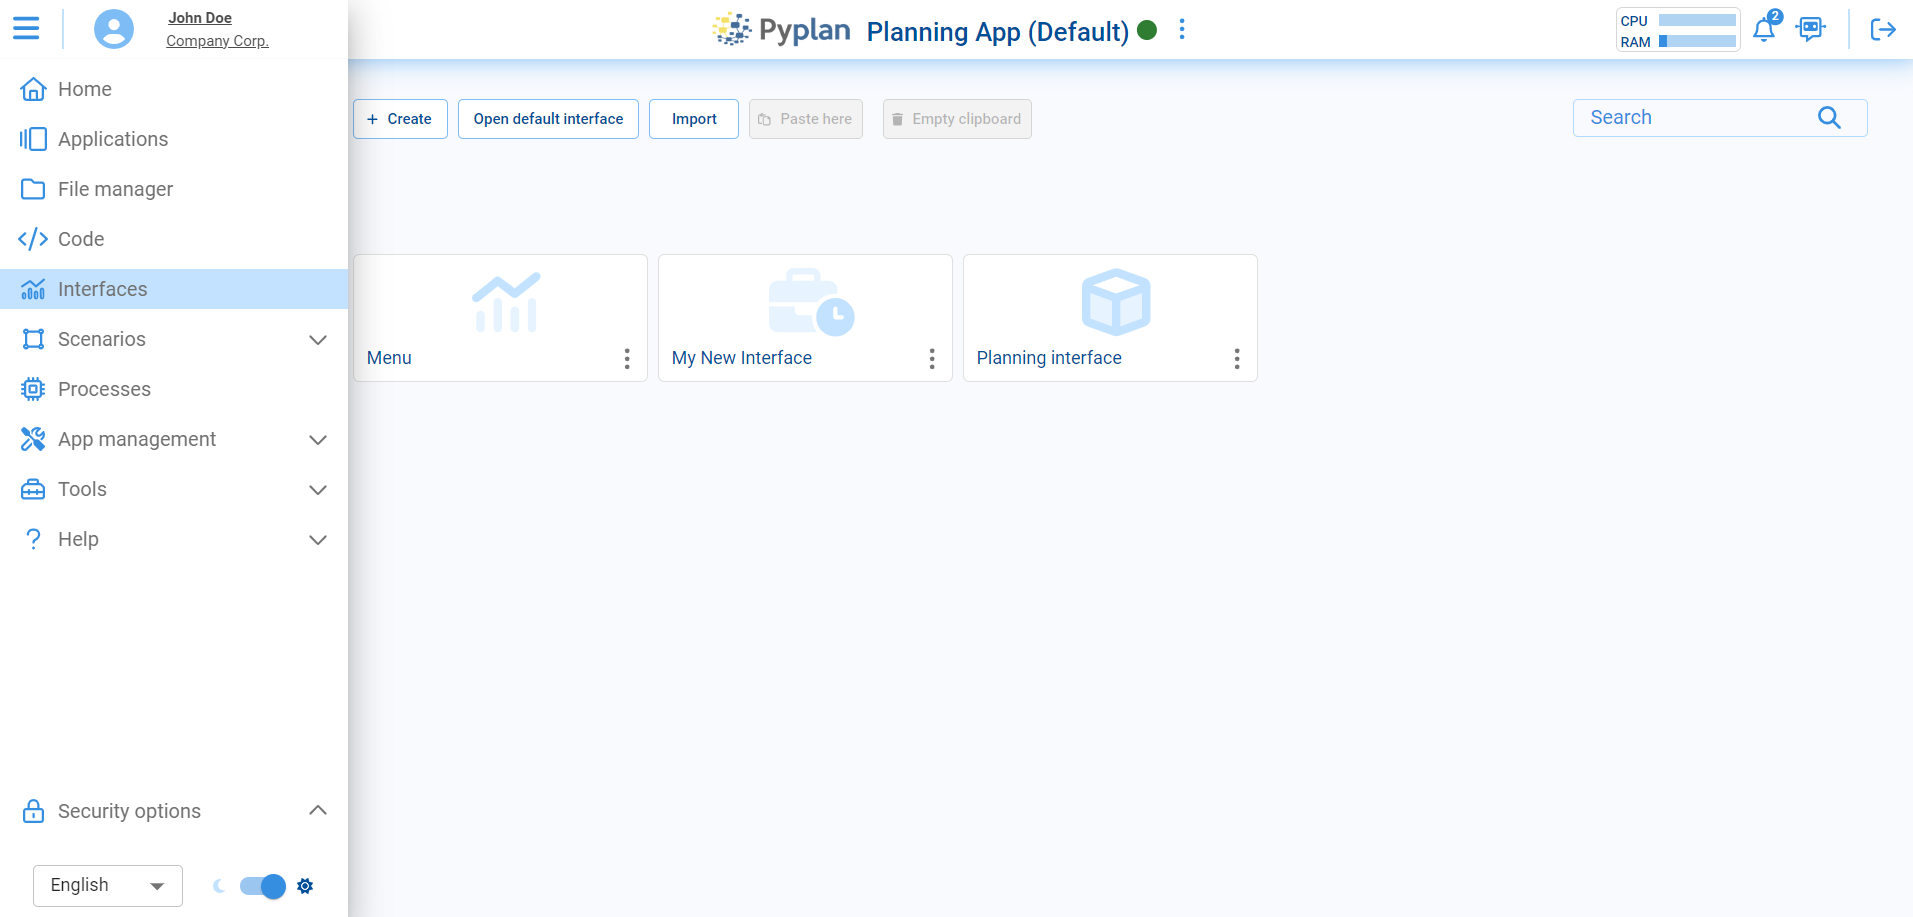Open the English language dropdown
Screen dimensions: 1913x917
106,885
